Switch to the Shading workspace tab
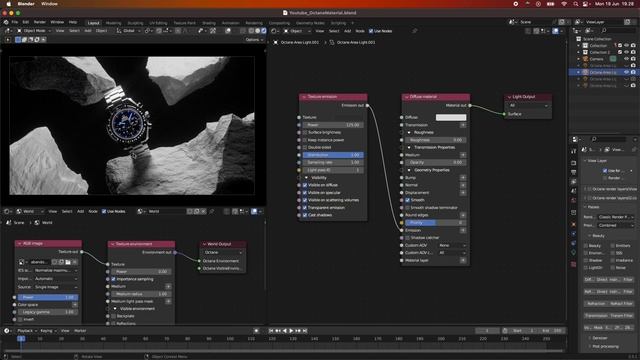This screenshot has height=360, width=640. tap(209, 23)
